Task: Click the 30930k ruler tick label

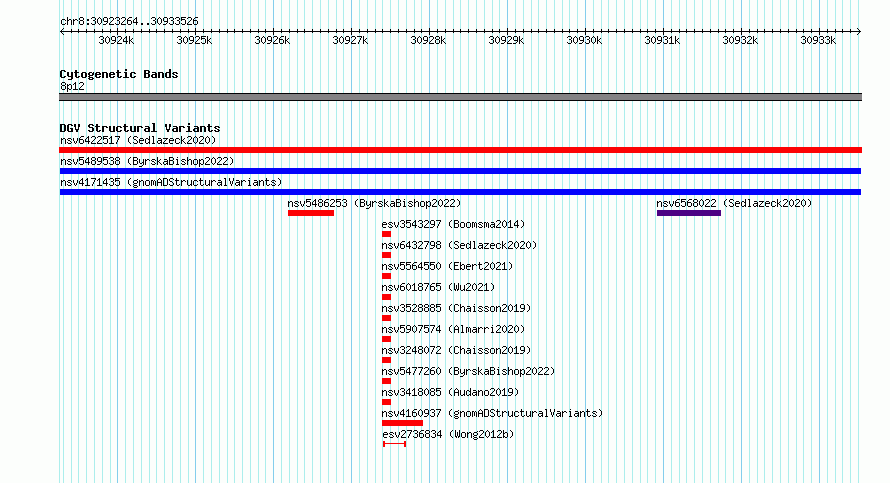Action: [x=584, y=40]
